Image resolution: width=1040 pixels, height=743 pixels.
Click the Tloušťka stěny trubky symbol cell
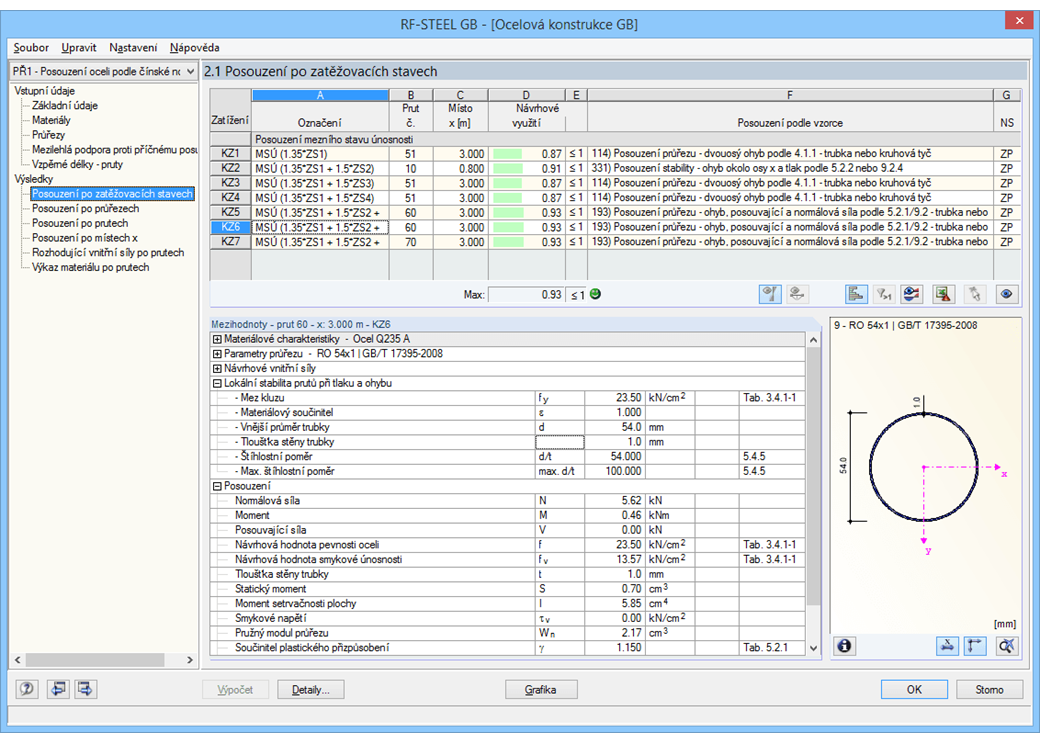560,442
